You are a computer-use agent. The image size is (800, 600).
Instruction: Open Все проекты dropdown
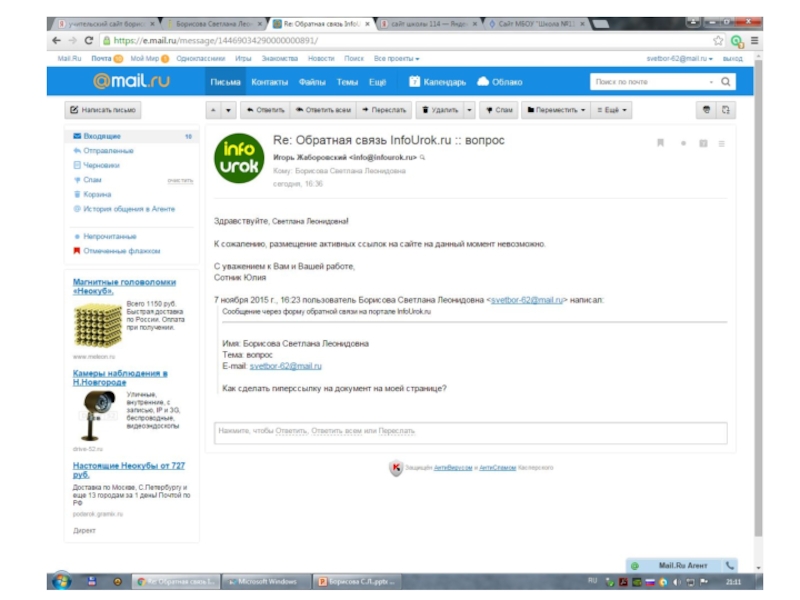click(x=396, y=59)
